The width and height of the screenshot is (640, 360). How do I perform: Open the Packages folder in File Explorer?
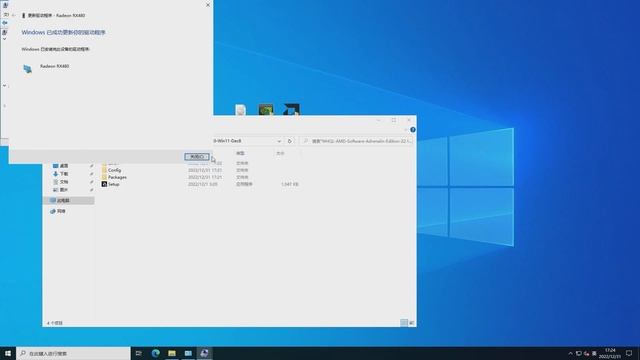pos(117,177)
